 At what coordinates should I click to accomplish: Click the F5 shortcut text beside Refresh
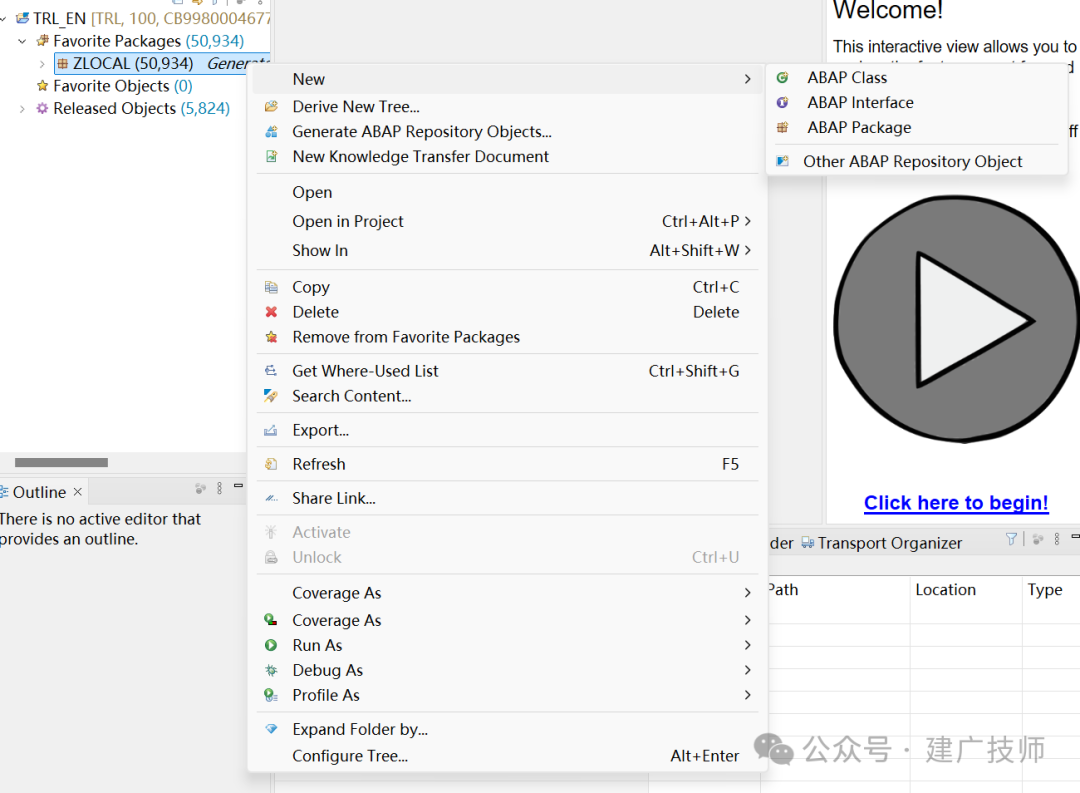[x=730, y=464]
